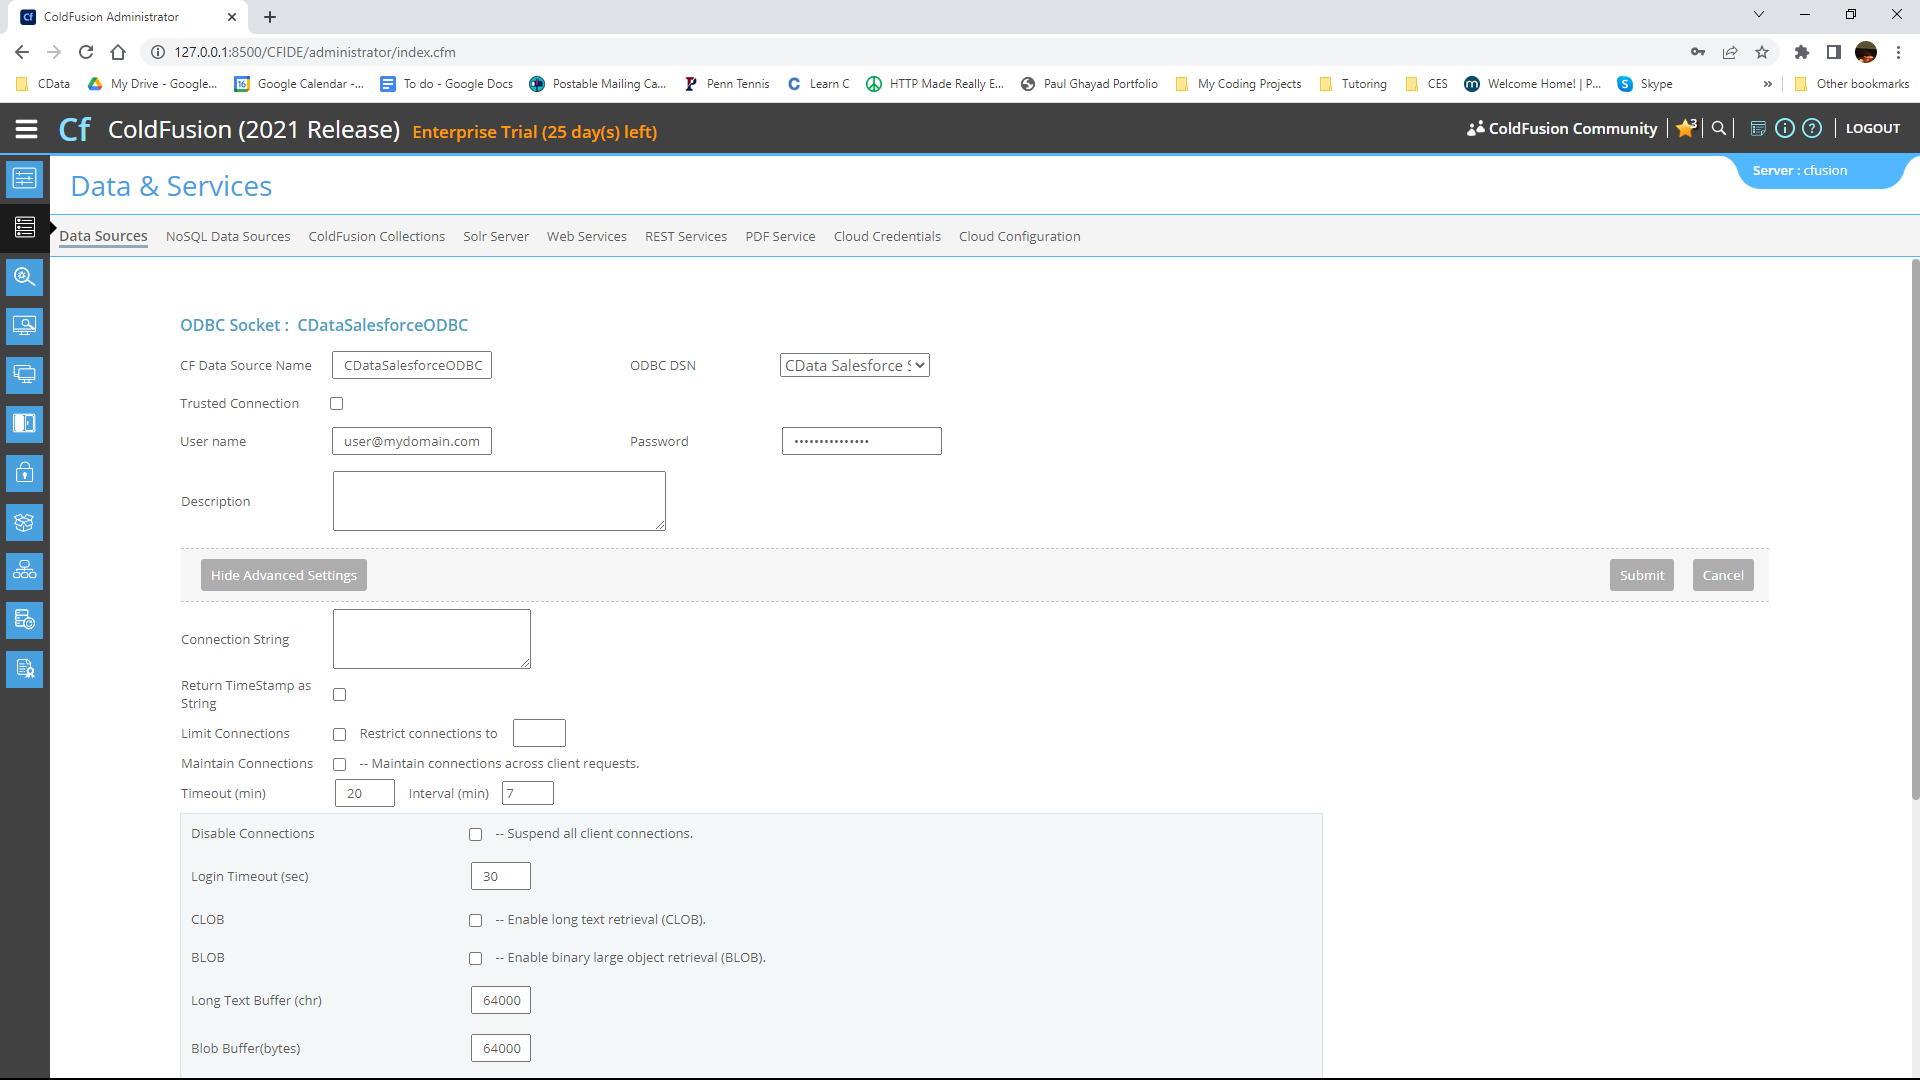Screen dimensions: 1920x1080
Task: Click in the Login Timeout field
Action: [500, 877]
